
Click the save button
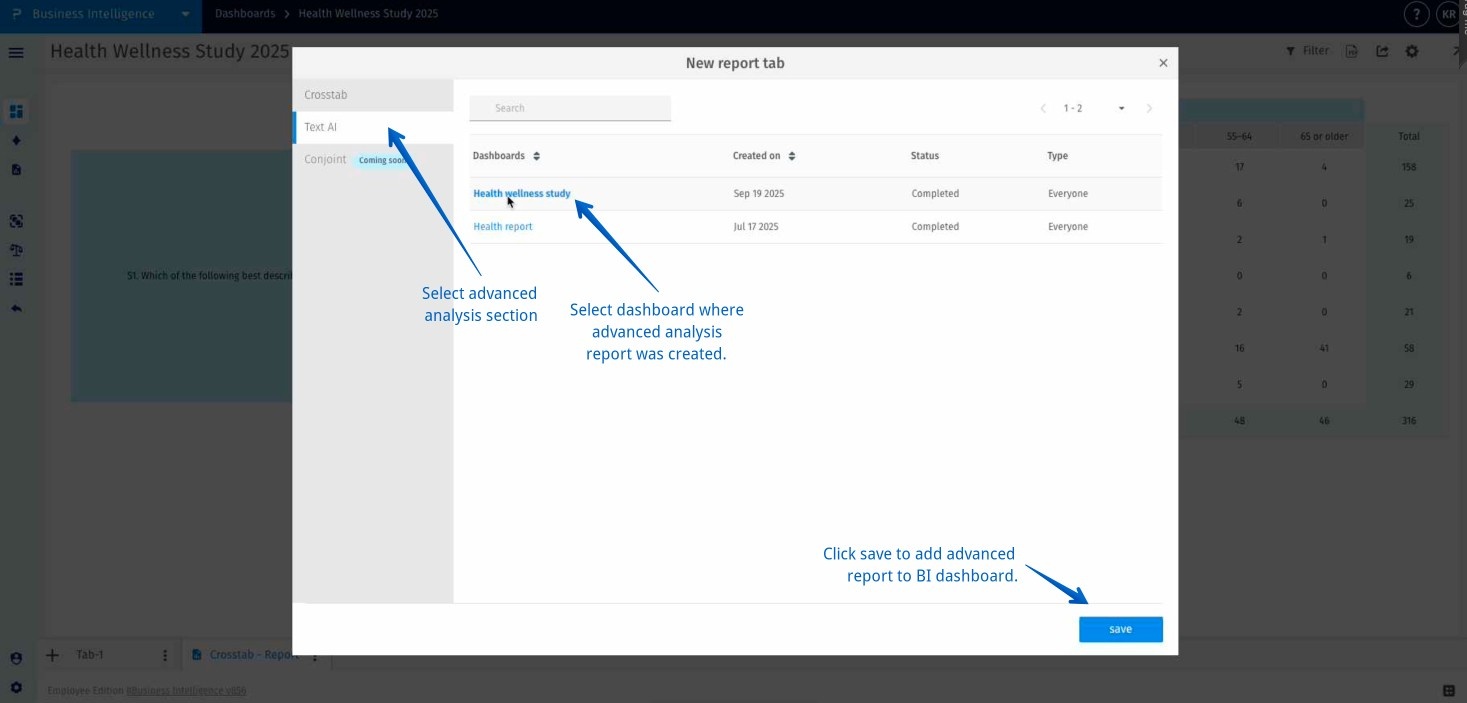pos(1121,629)
